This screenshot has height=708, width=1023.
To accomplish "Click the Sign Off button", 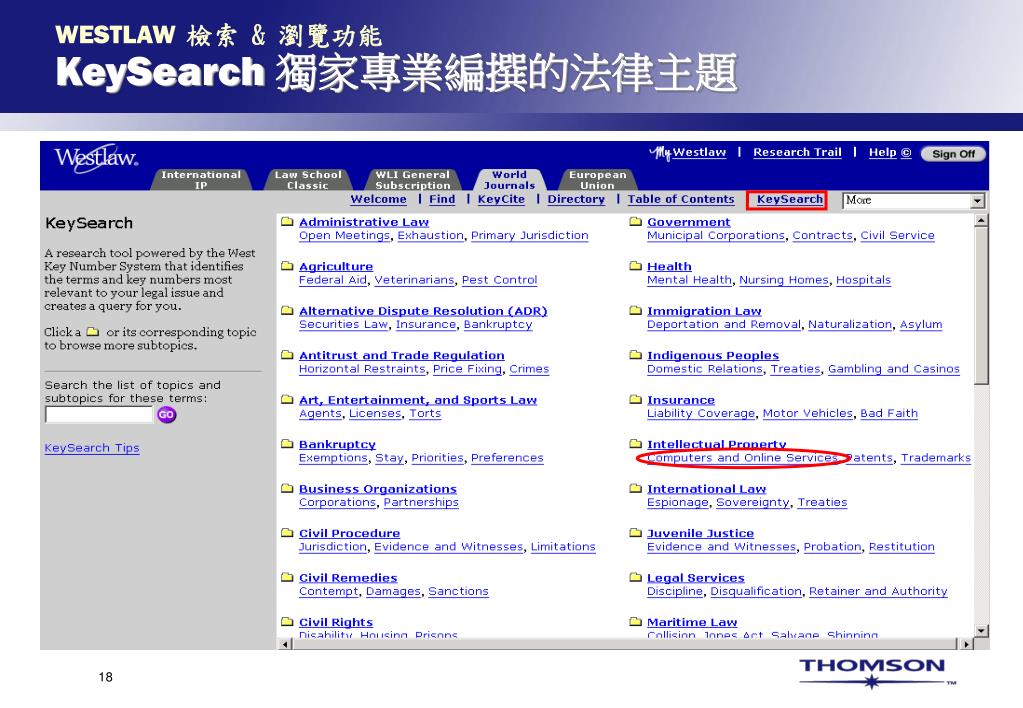I will coord(953,154).
